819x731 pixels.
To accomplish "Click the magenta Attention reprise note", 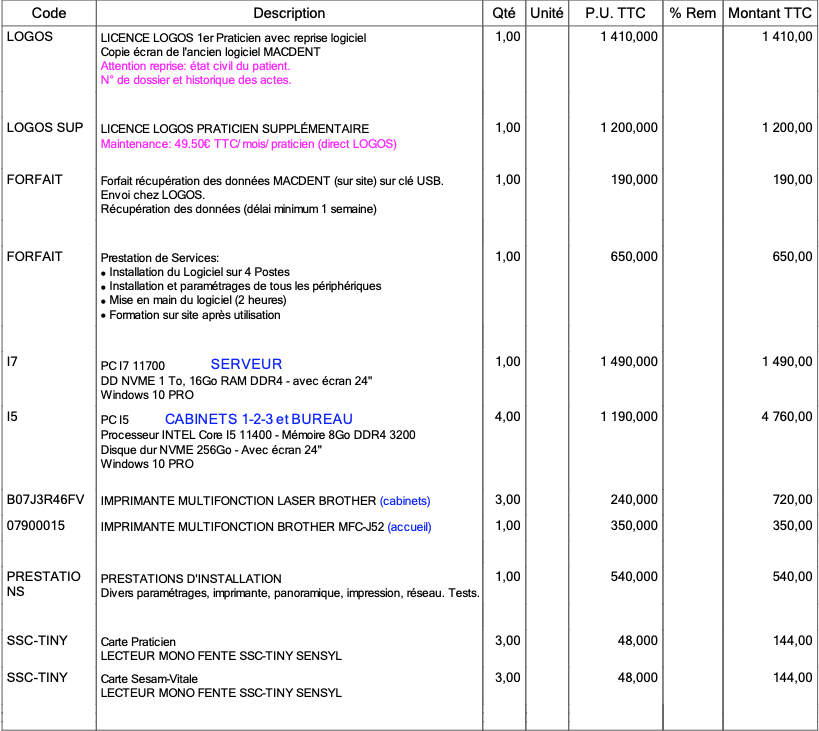I will coord(195,65).
